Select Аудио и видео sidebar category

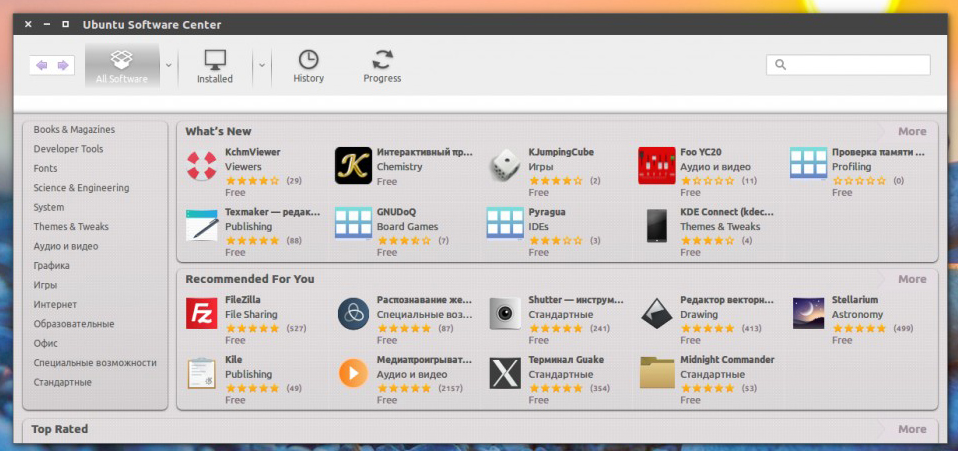65,246
